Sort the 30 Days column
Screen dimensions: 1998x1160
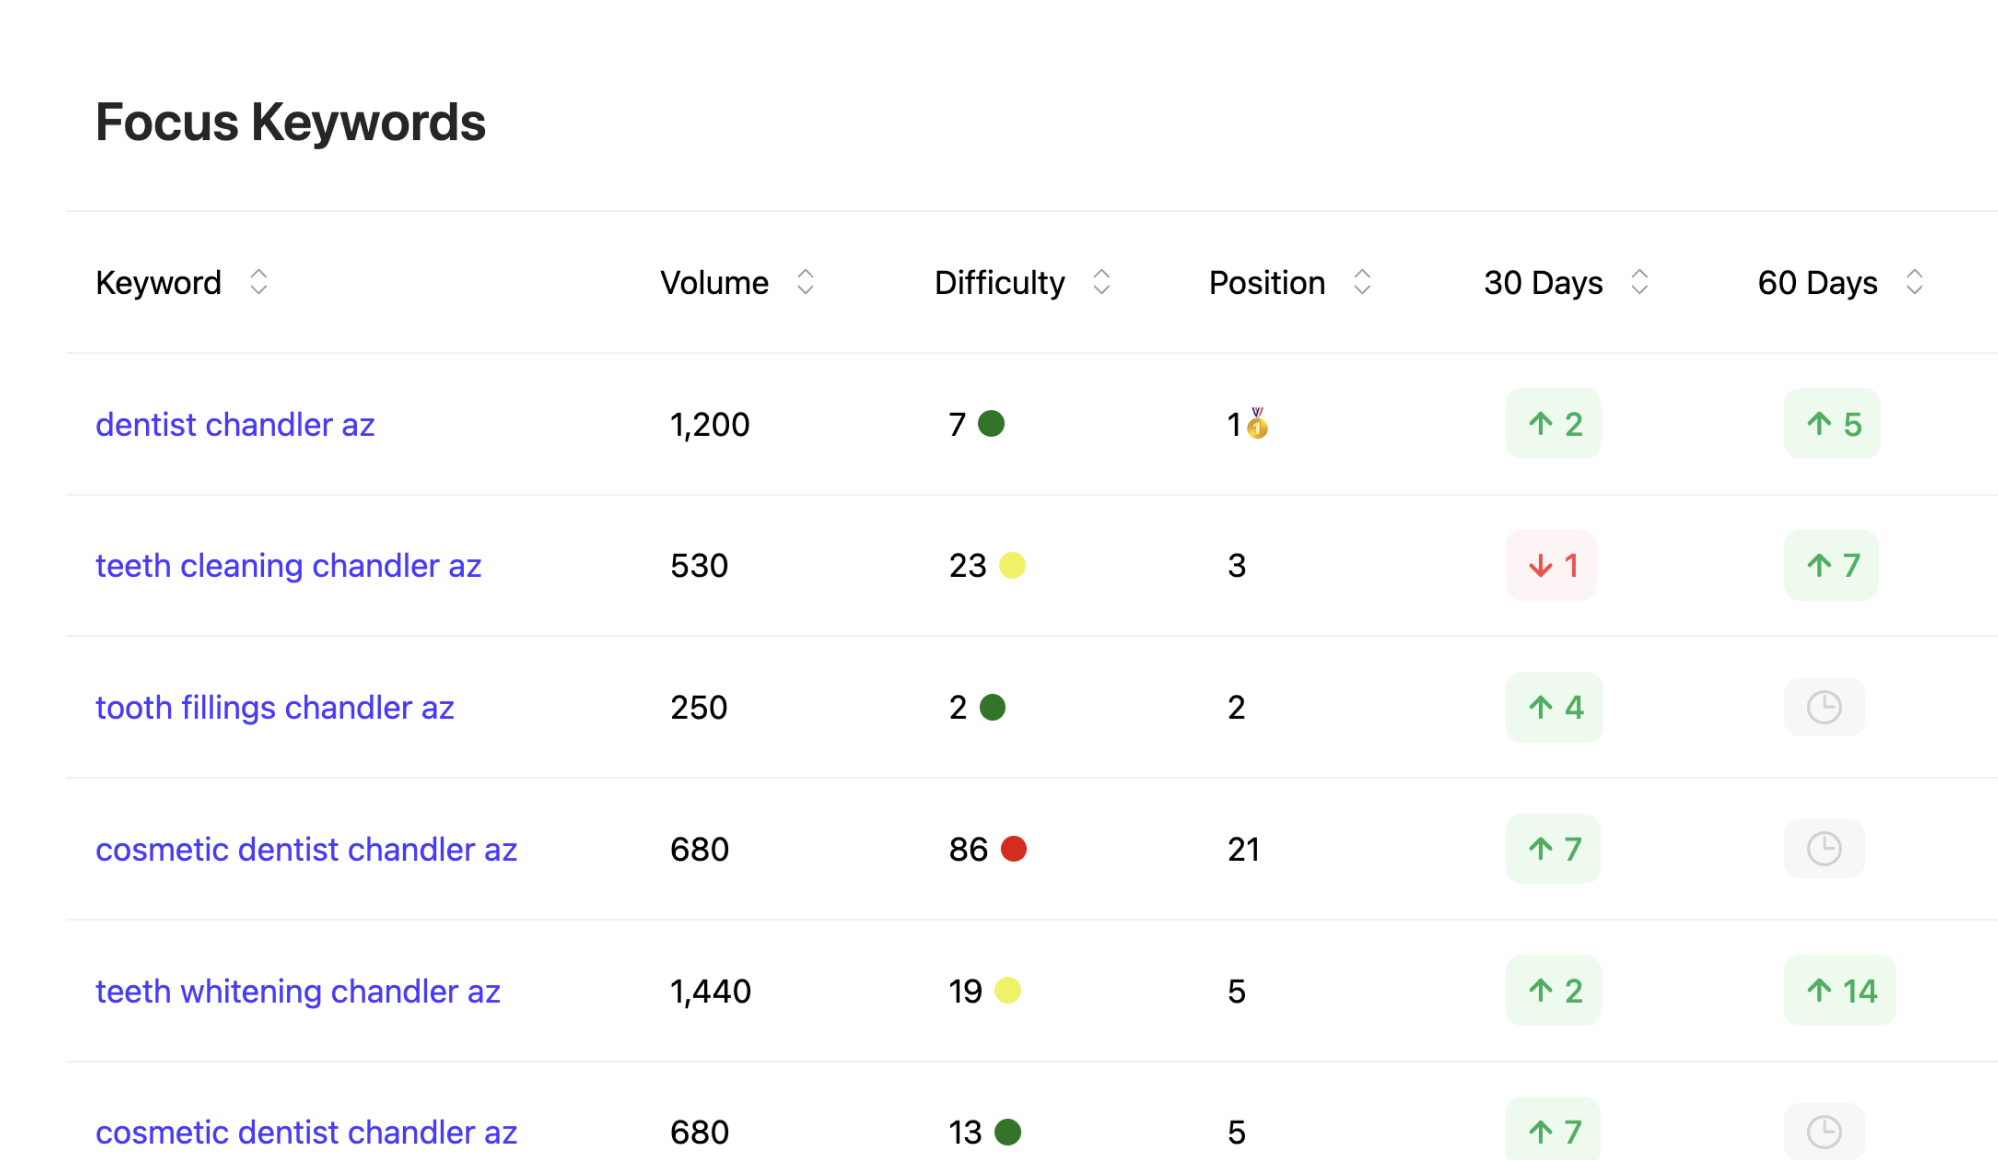[1639, 282]
